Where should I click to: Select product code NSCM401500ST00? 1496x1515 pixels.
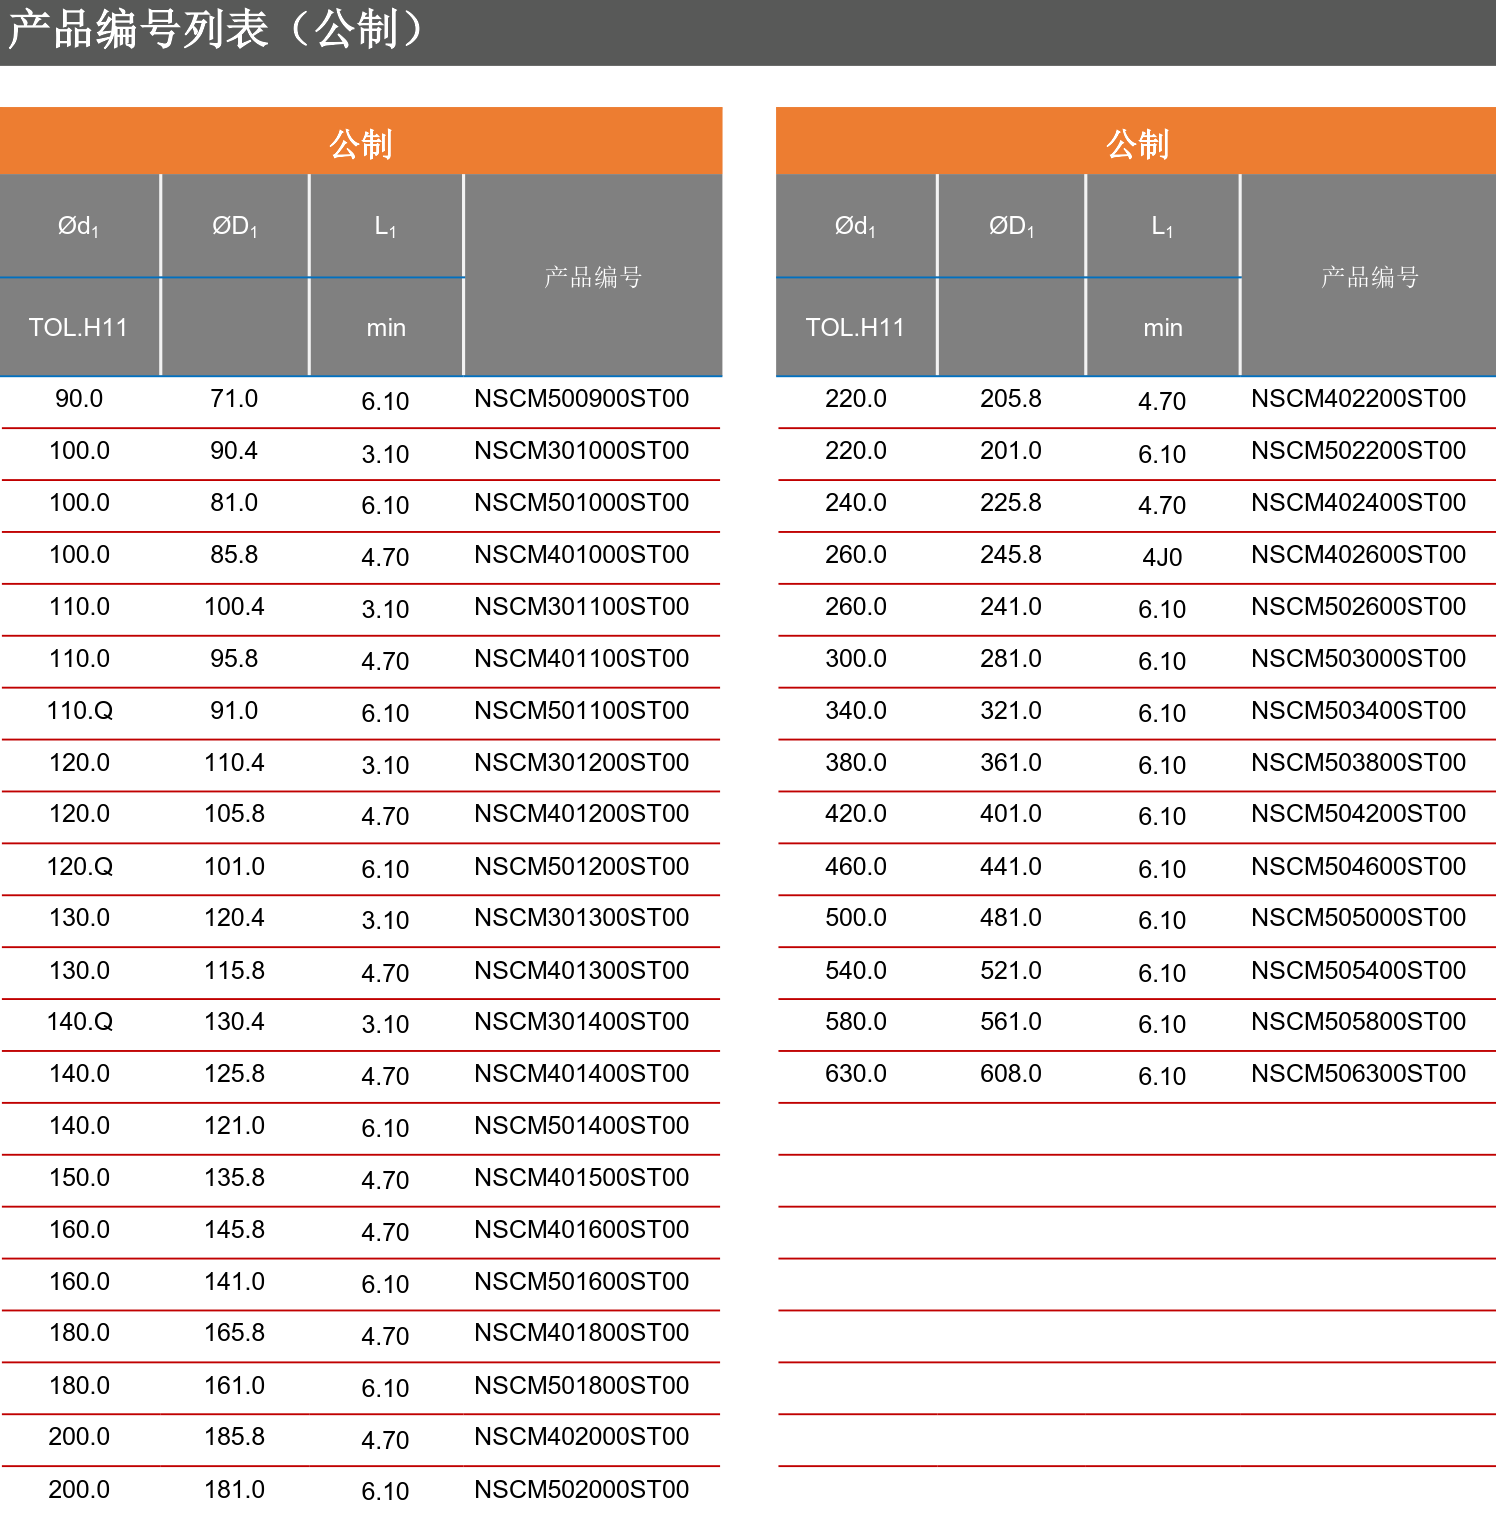[581, 1178]
